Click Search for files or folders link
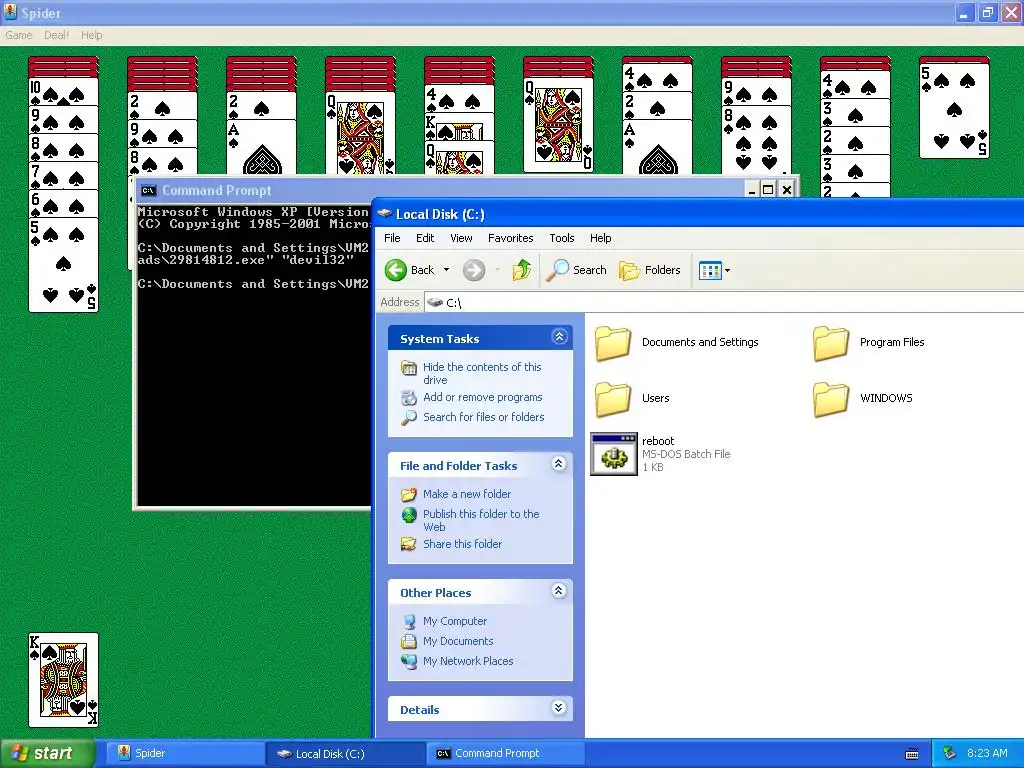Viewport: 1024px width, 768px height. coord(483,417)
